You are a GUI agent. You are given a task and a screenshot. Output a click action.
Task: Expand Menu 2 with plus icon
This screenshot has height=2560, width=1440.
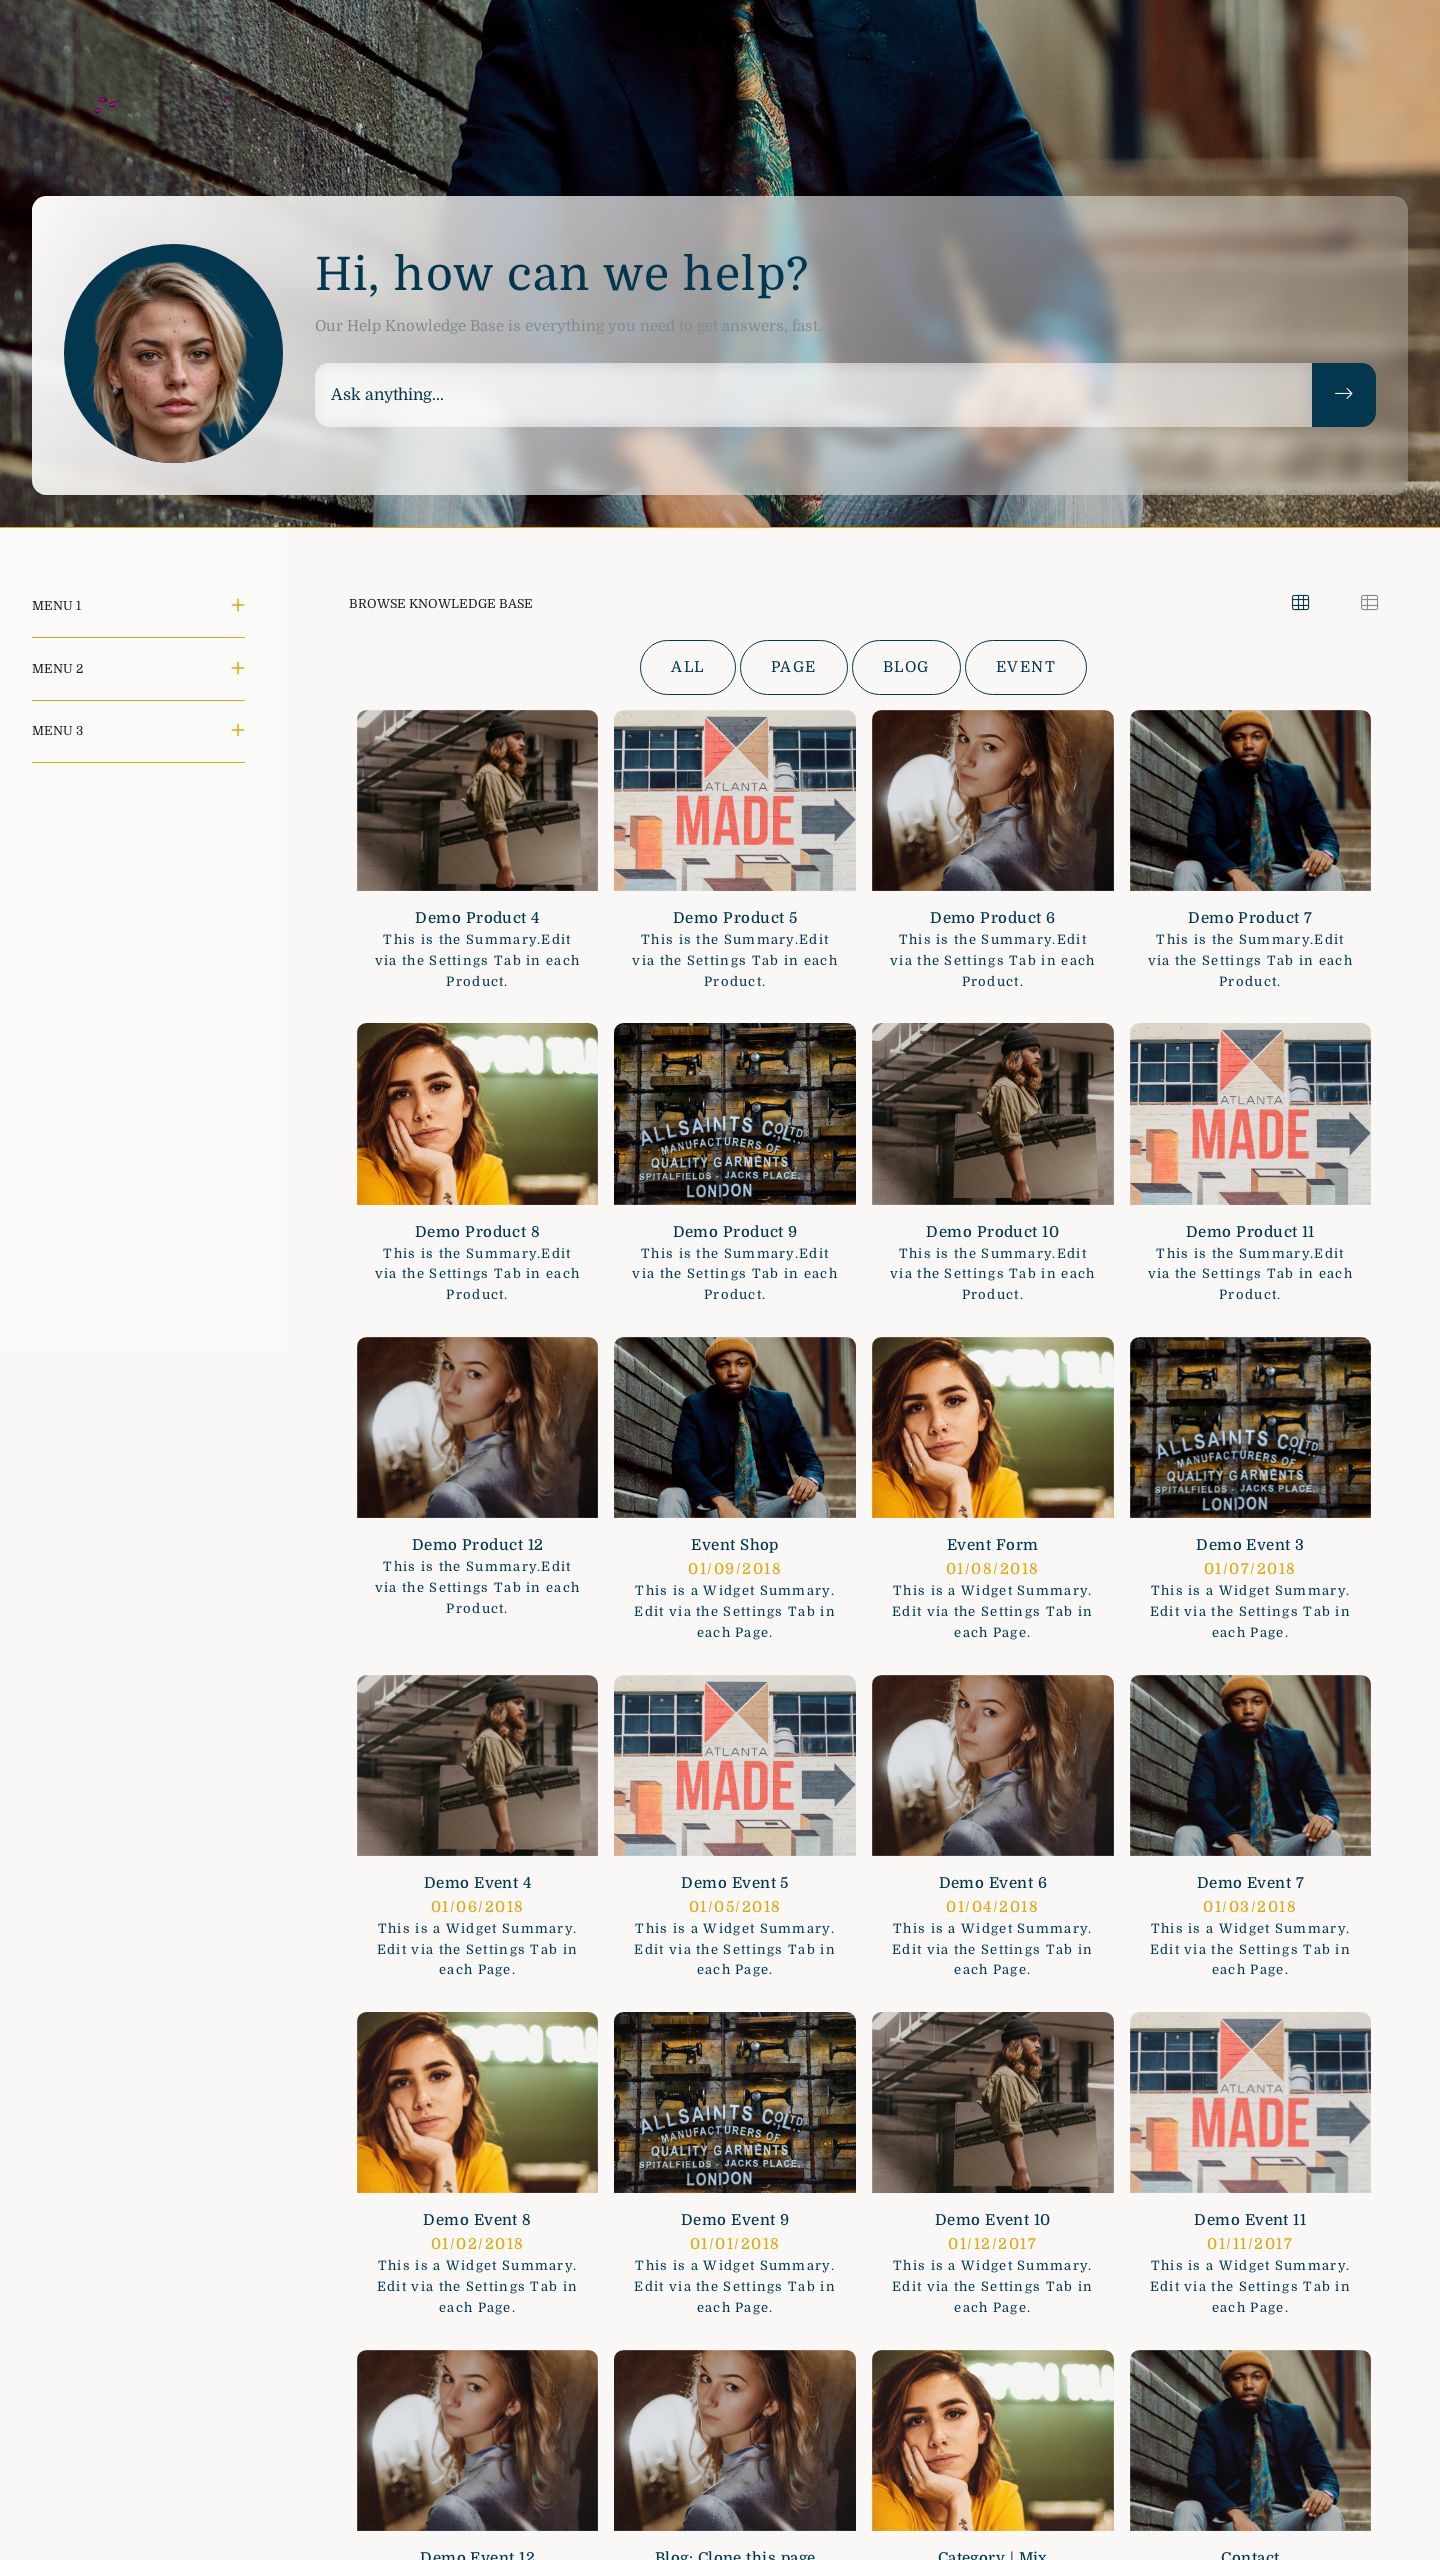(x=237, y=668)
